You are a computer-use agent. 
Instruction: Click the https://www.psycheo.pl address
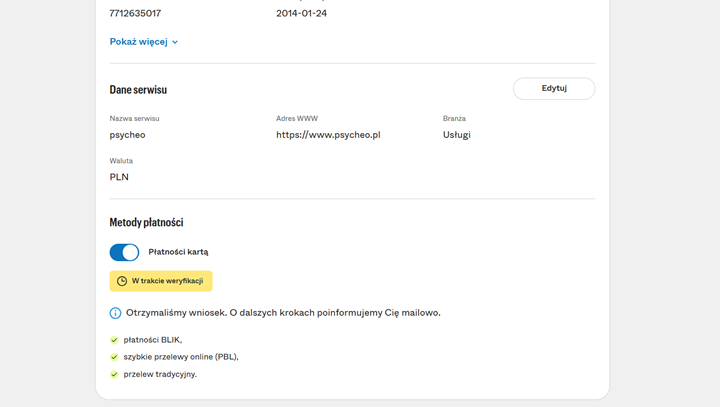[x=328, y=135]
